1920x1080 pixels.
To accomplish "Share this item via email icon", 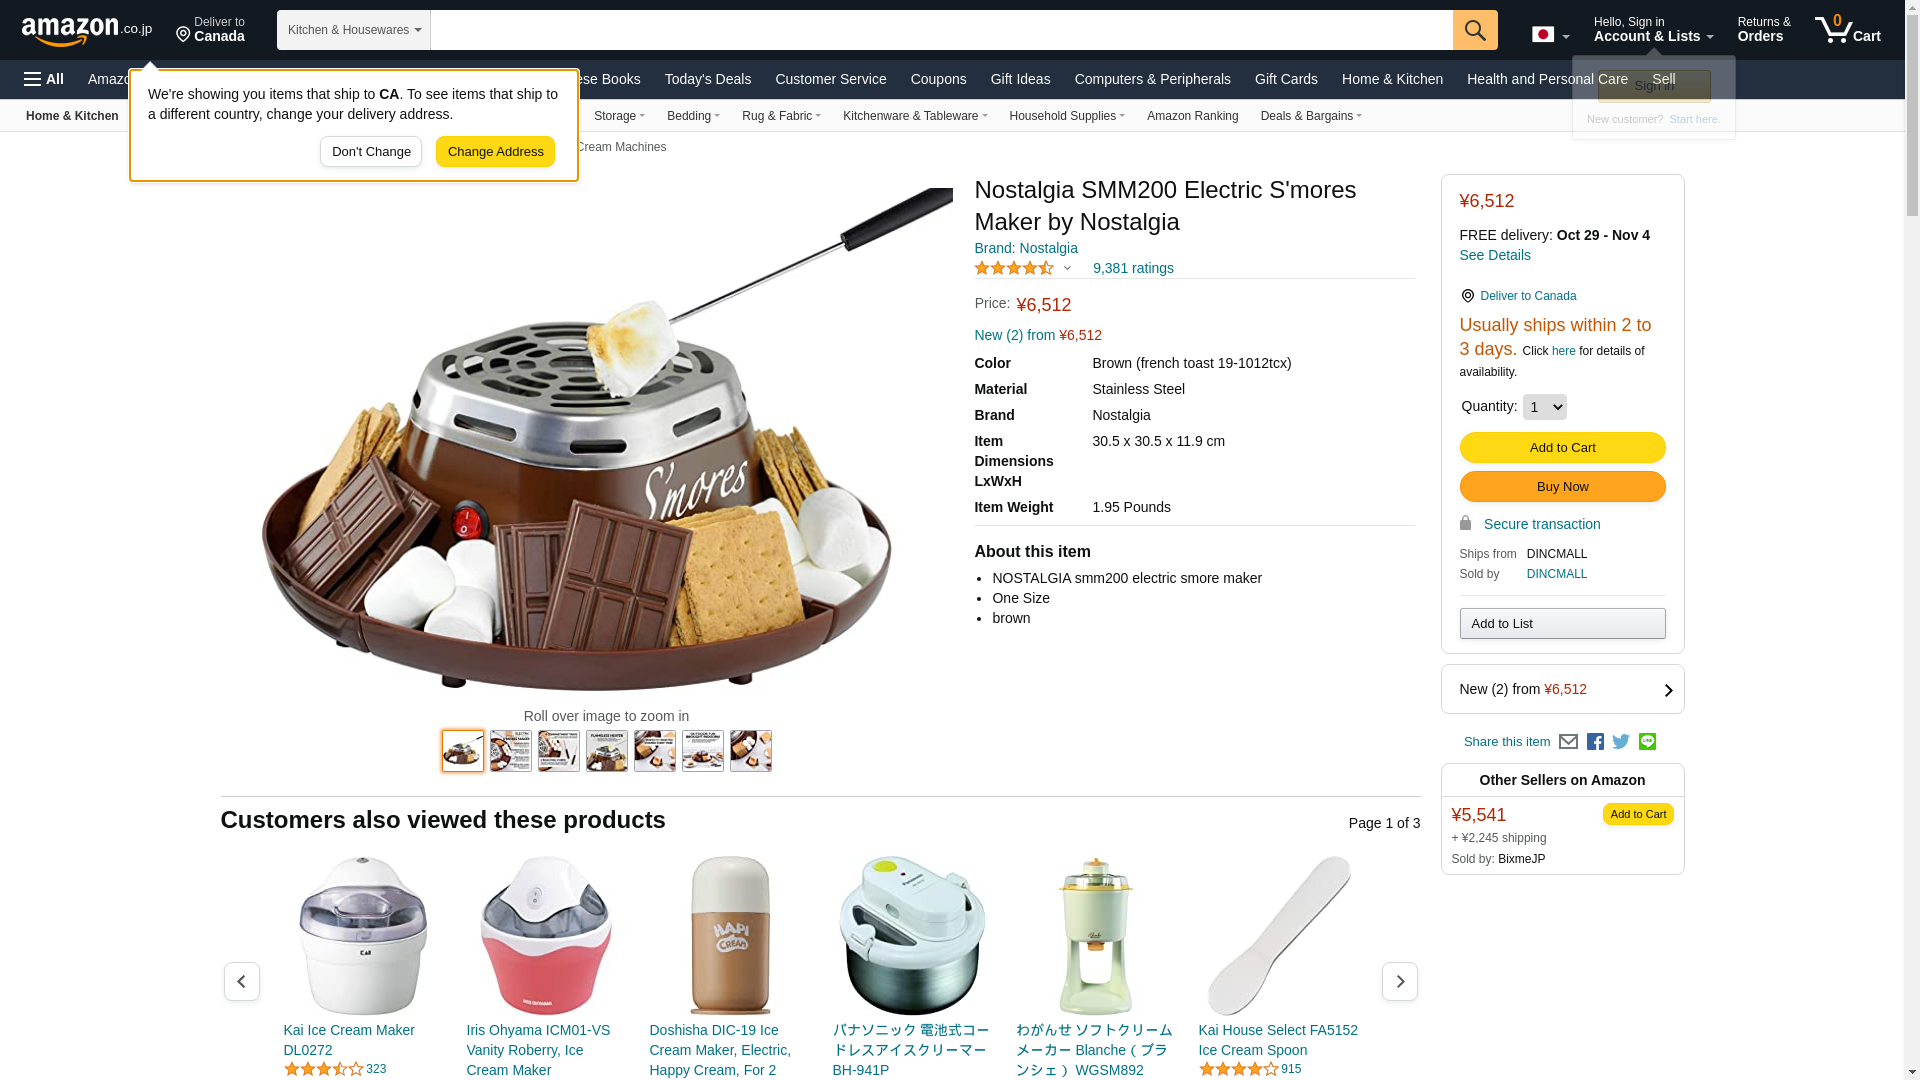I will (x=1568, y=742).
